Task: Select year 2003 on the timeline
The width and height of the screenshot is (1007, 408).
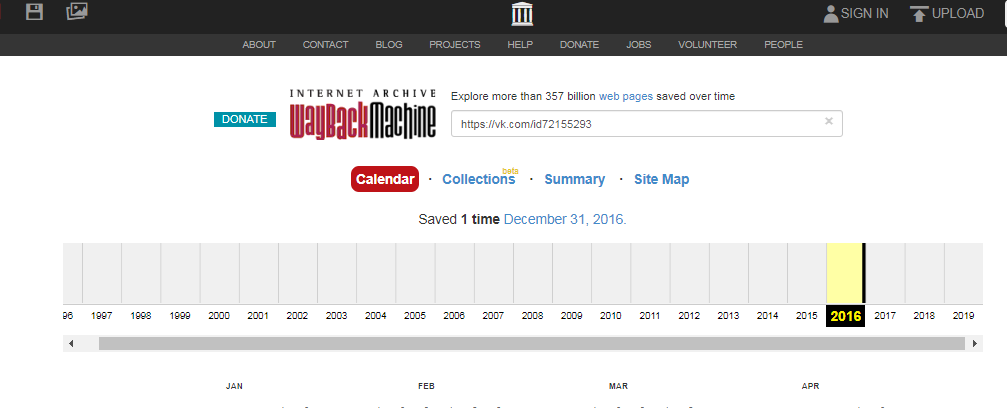Action: (337, 315)
